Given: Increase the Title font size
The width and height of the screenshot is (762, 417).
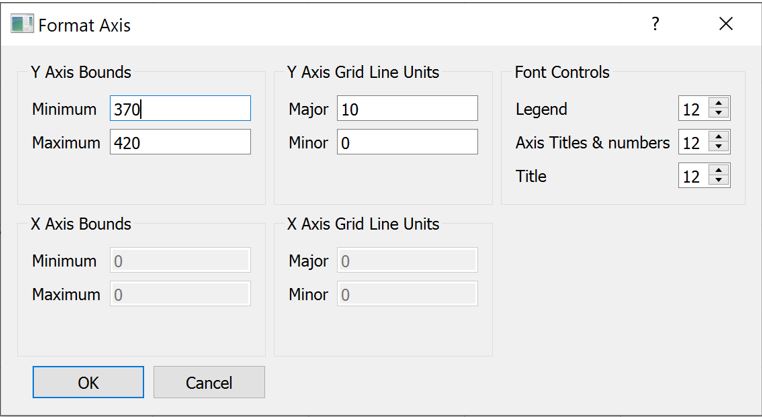Looking at the screenshot, I should (720, 170).
